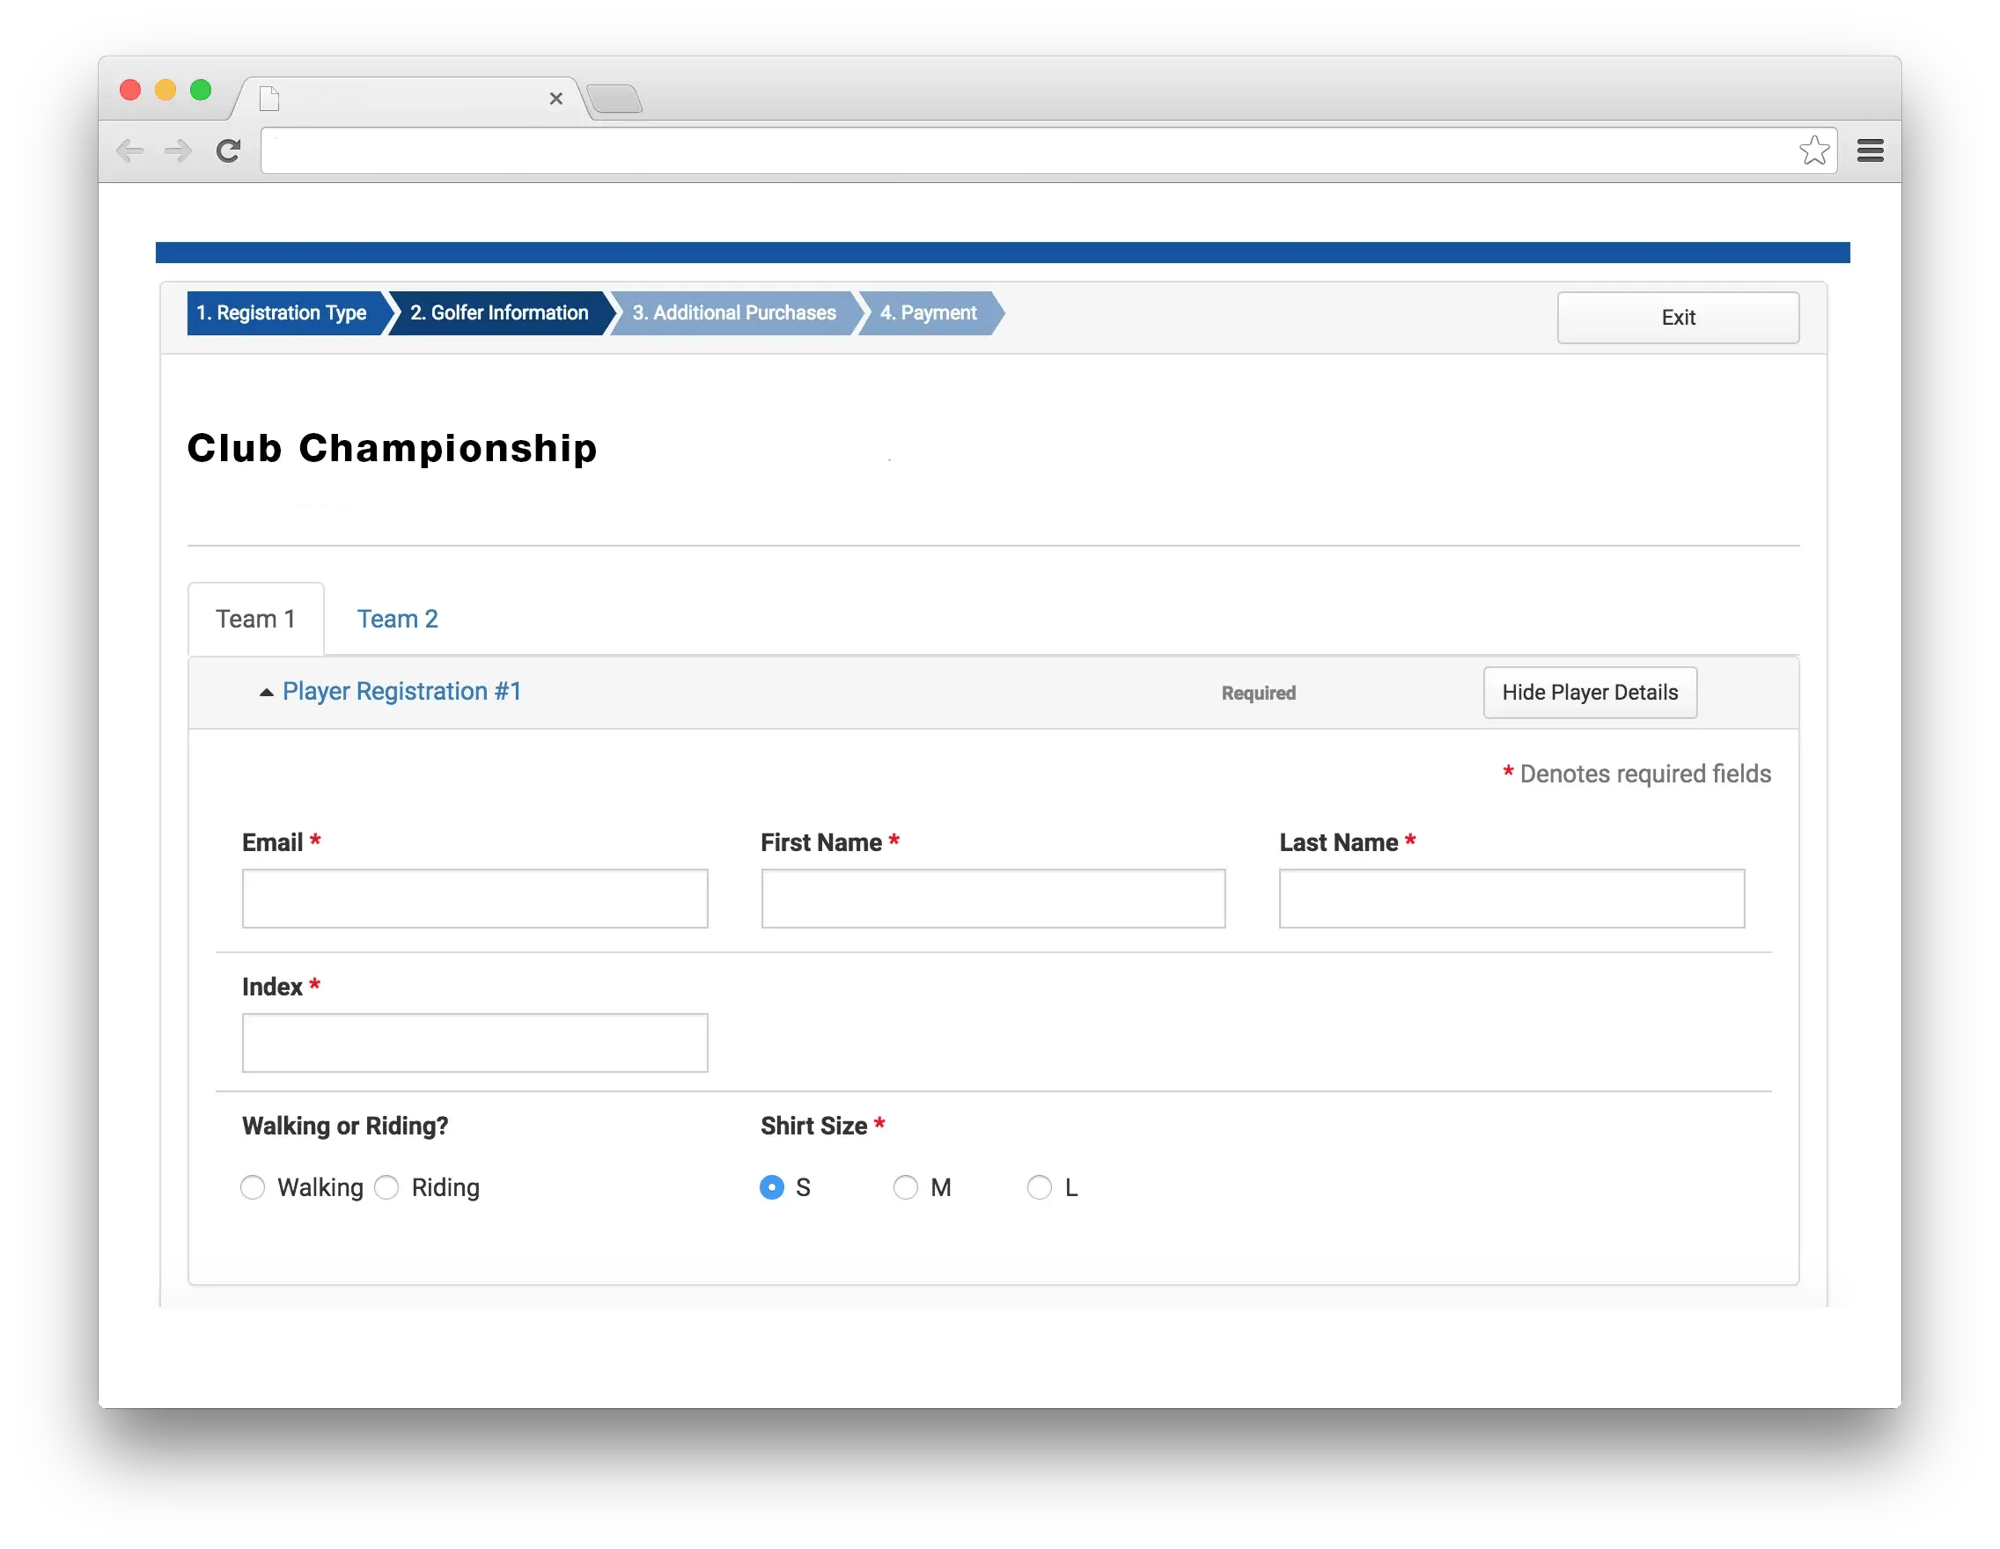Select the L shirt size option
Viewport: 2000px width, 1549px height.
1036,1187
